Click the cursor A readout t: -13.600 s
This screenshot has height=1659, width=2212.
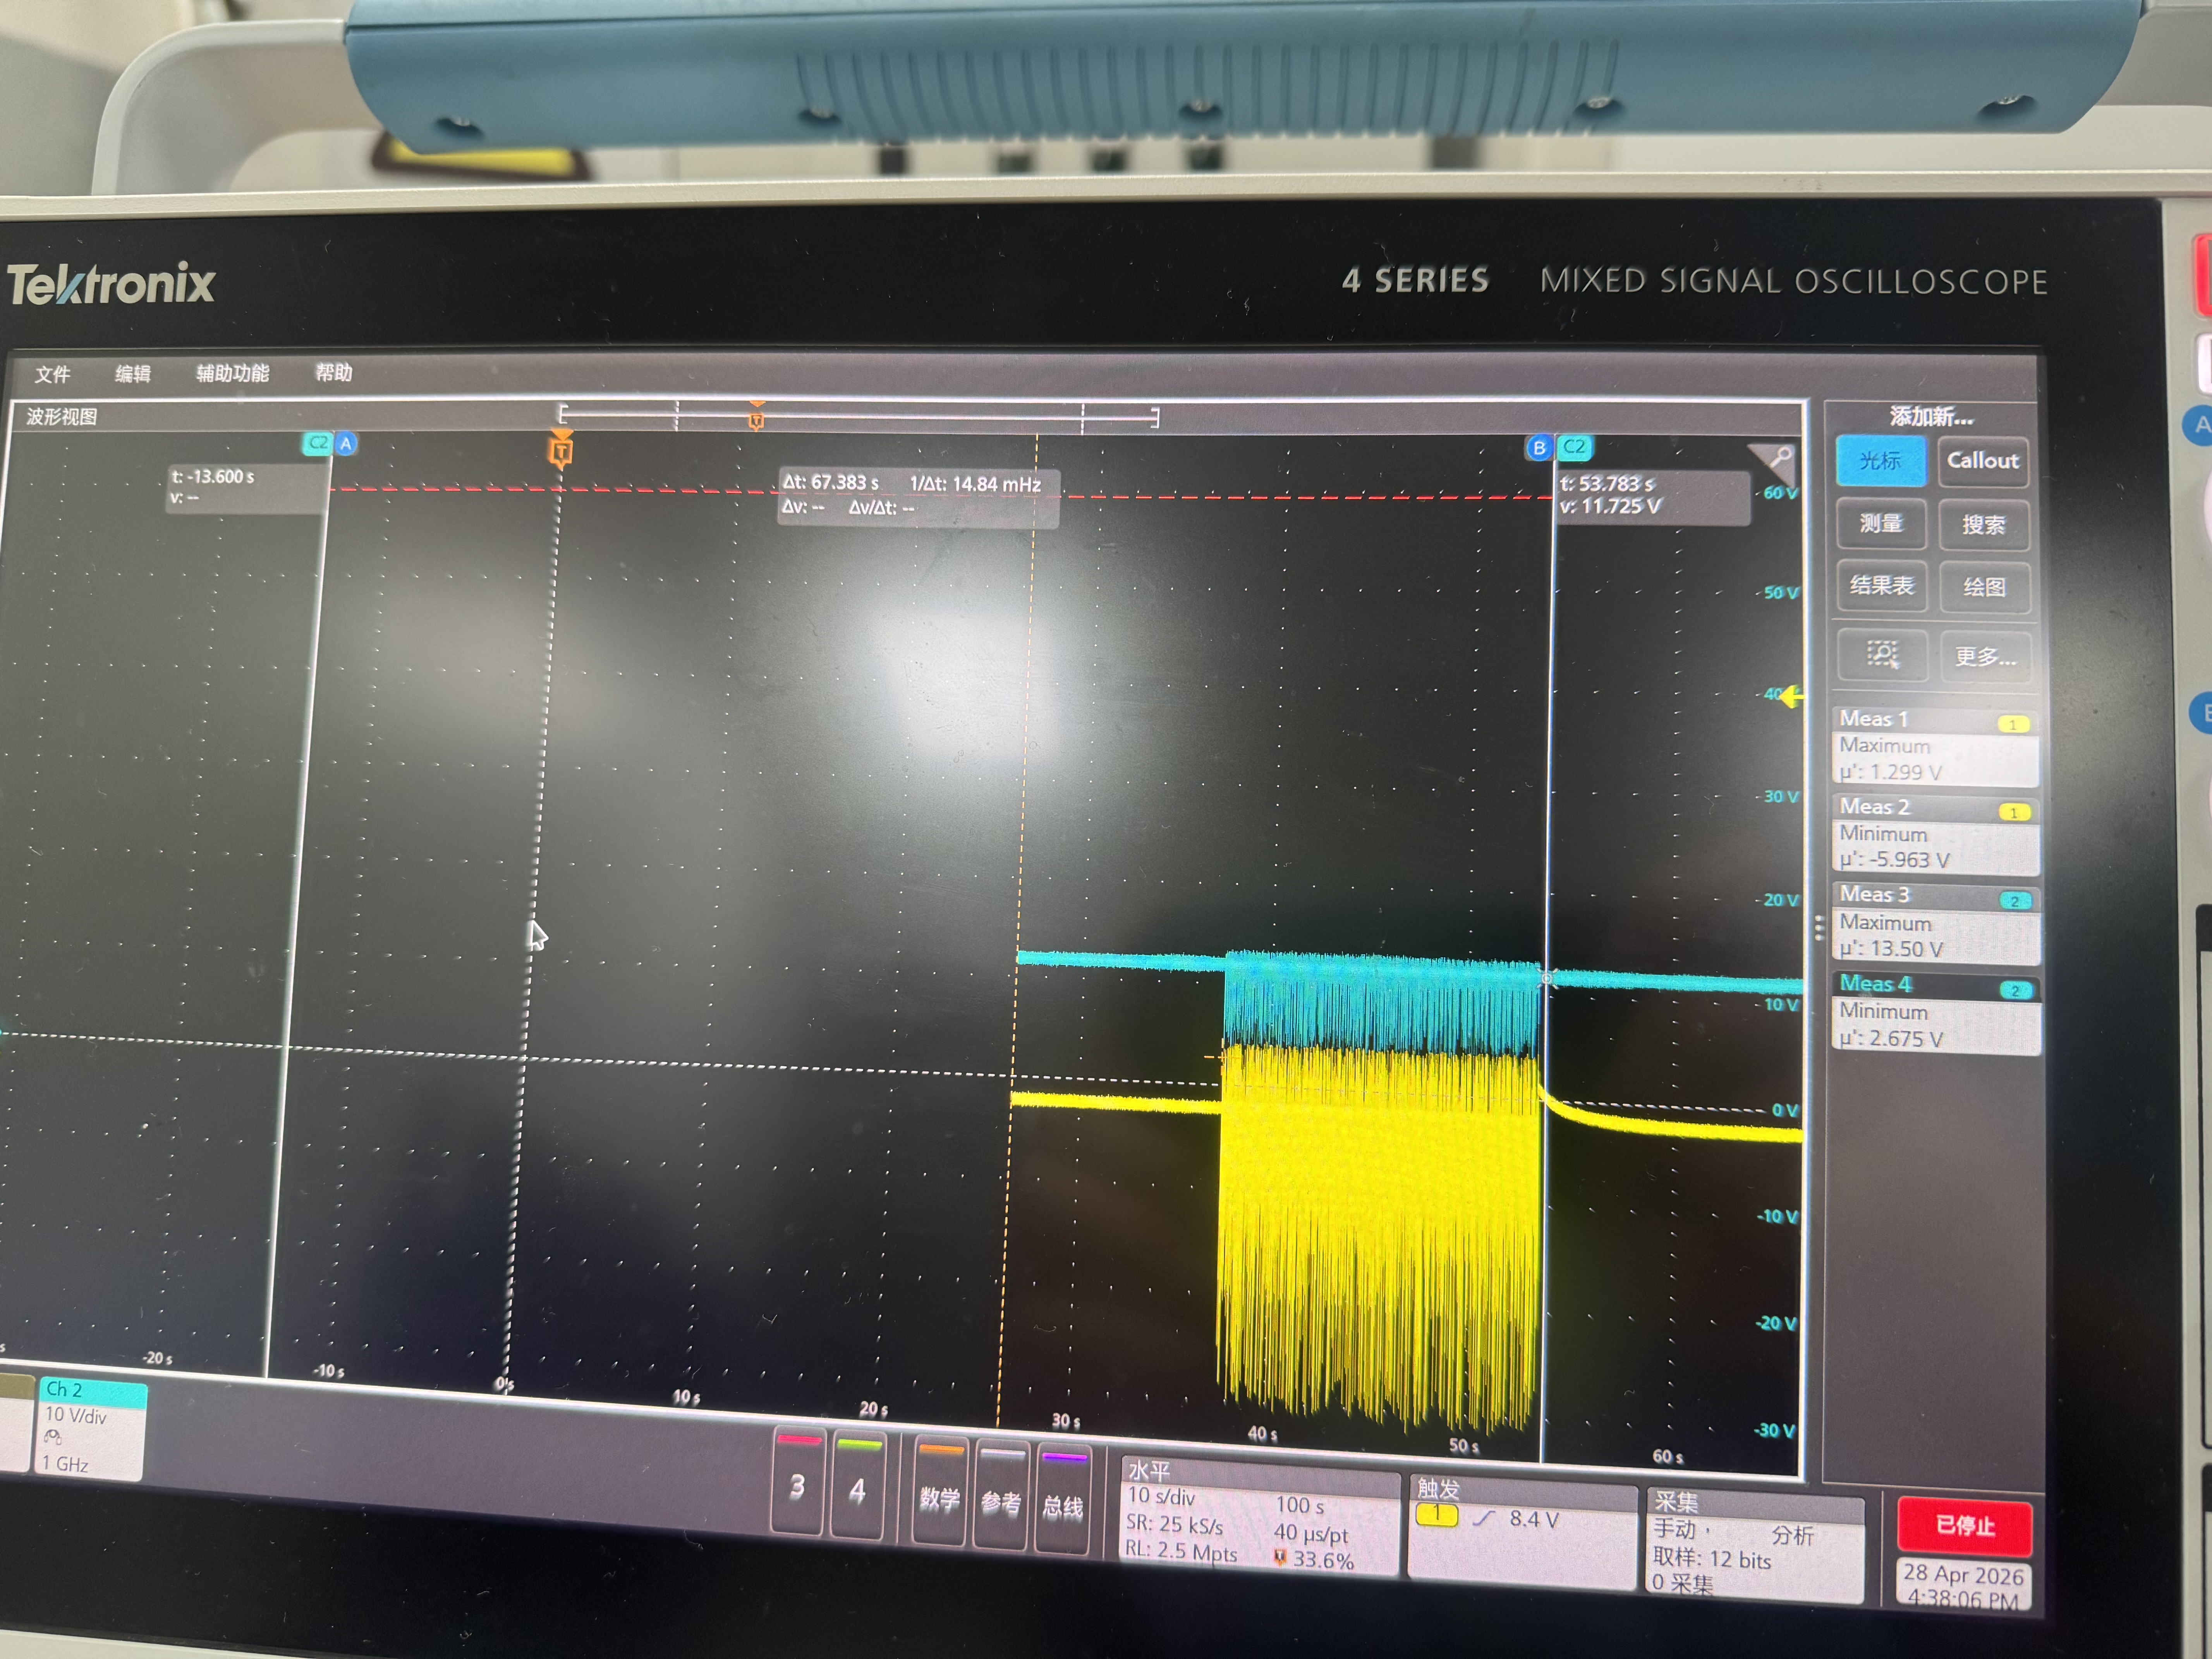point(213,477)
